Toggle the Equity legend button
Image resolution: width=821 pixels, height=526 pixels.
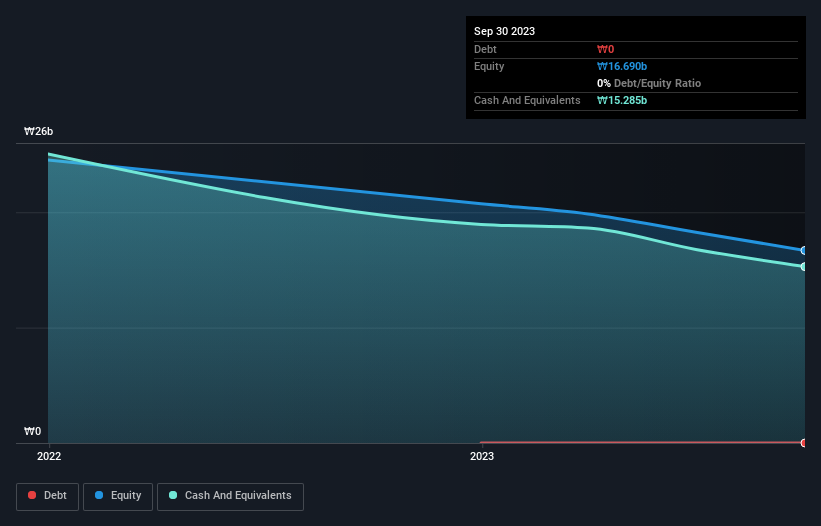click(118, 496)
